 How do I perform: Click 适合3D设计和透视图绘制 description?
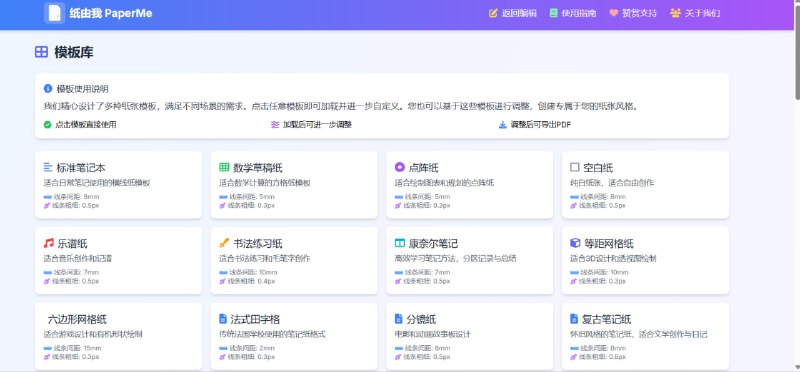[x=613, y=259]
